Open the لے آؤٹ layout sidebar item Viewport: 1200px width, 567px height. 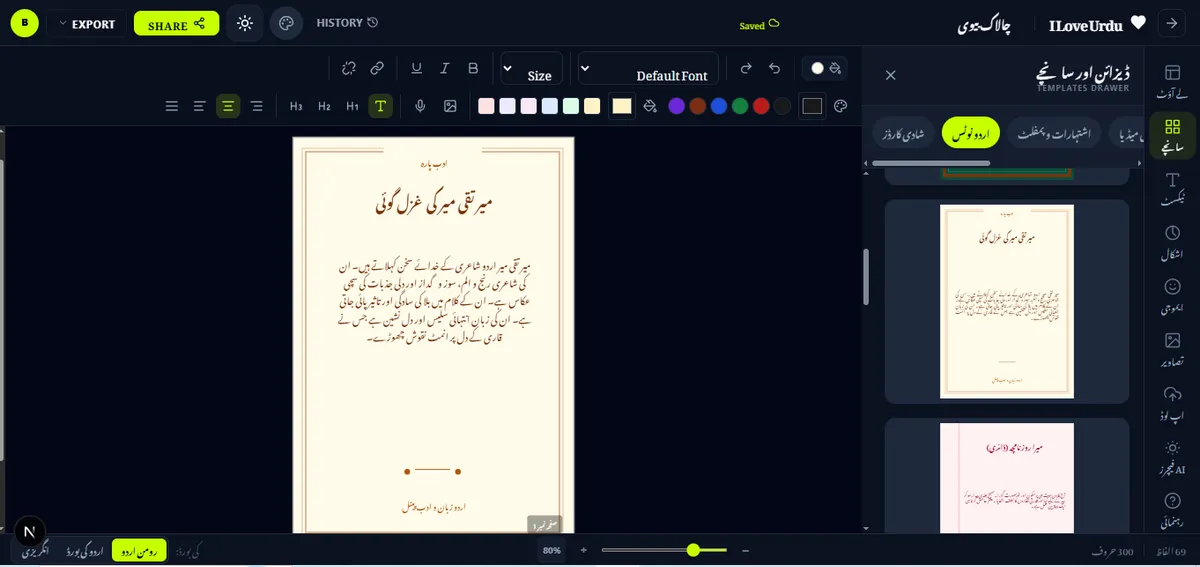(x=1173, y=83)
